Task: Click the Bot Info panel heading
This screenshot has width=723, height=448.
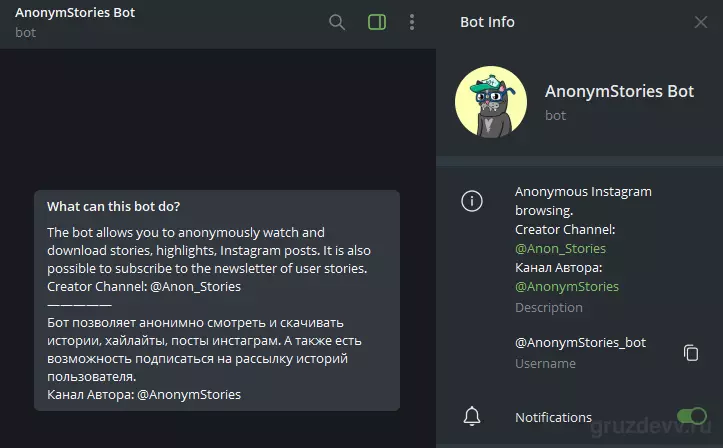Action: 487,22
